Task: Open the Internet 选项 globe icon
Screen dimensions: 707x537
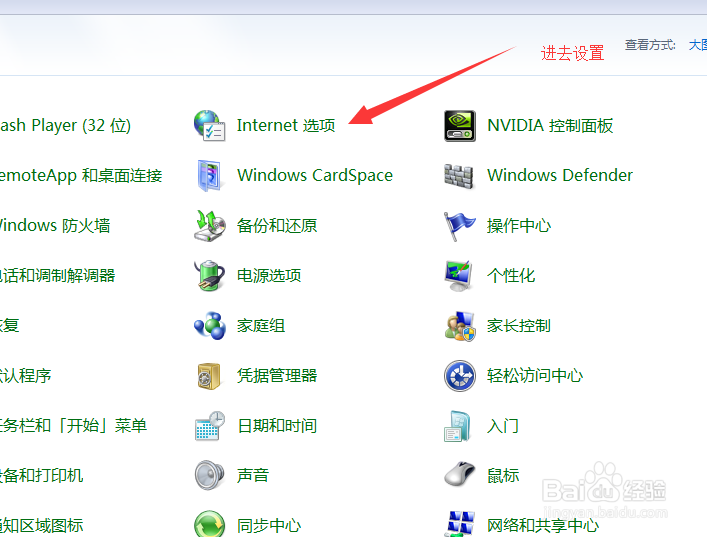Action: (210, 125)
